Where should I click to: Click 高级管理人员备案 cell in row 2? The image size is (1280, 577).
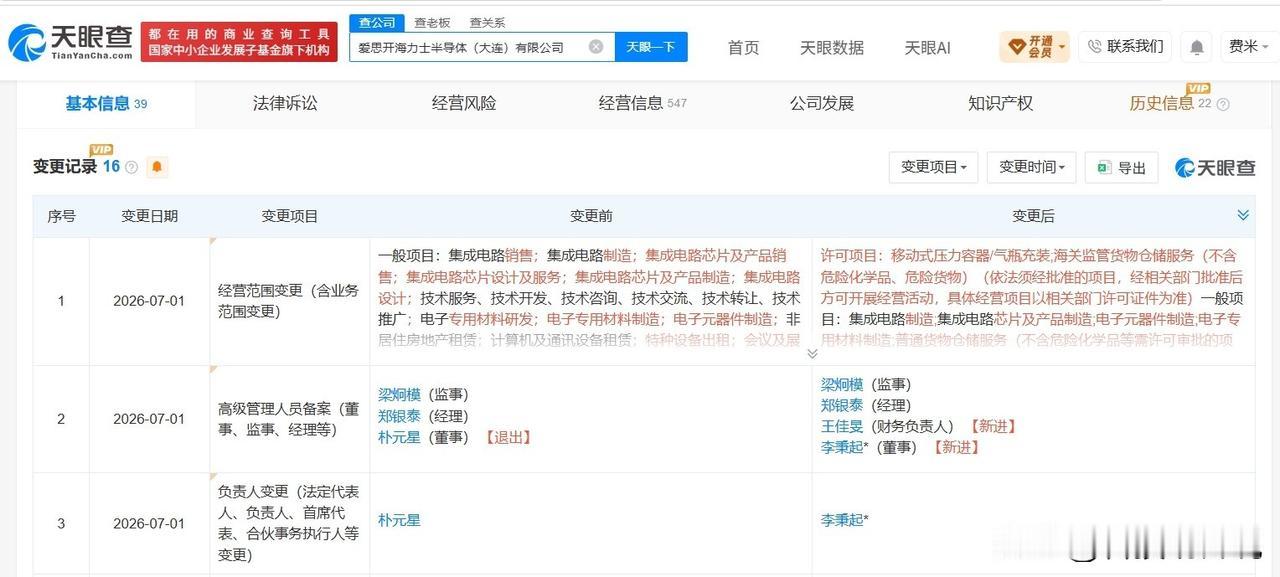tap(288, 419)
